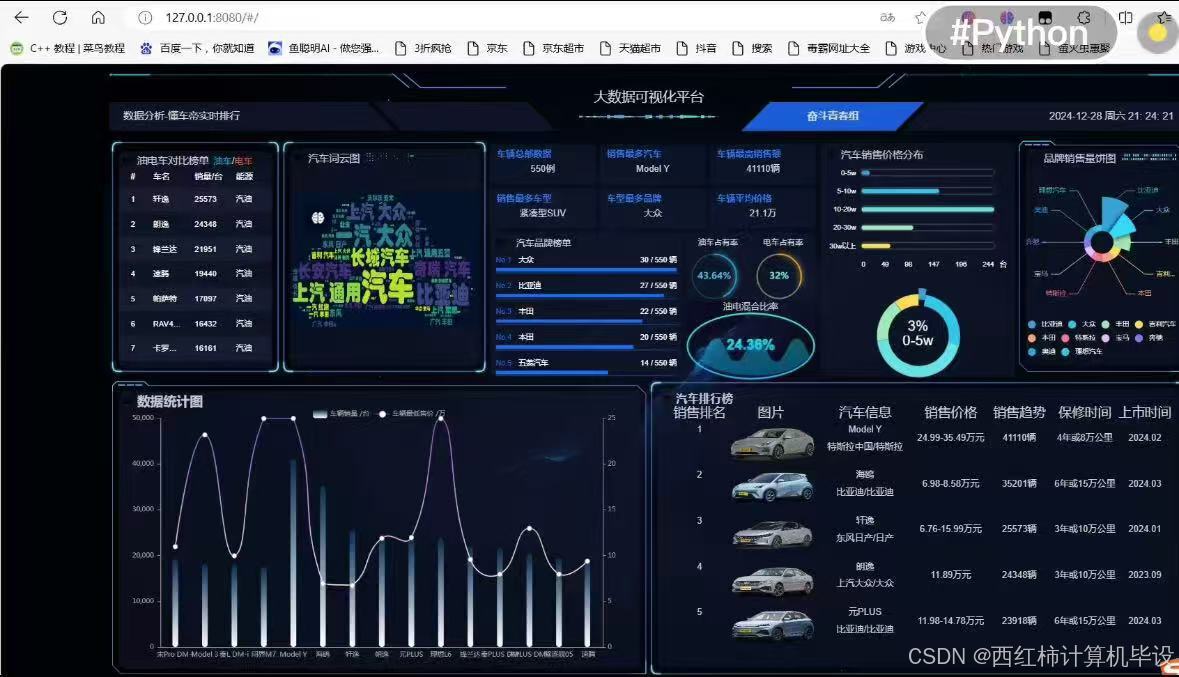
Task: Toggle 丰田 legend in brand pie chart
Action: [x=1115, y=324]
